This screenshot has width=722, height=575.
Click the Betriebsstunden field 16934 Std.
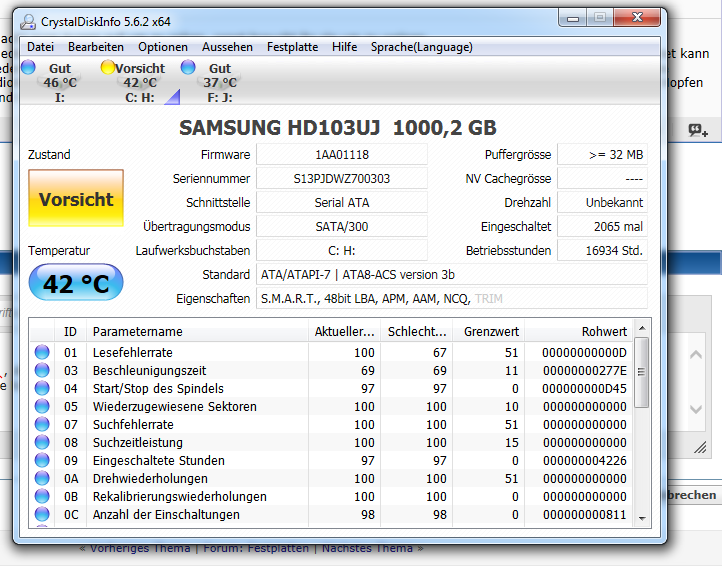click(x=602, y=250)
